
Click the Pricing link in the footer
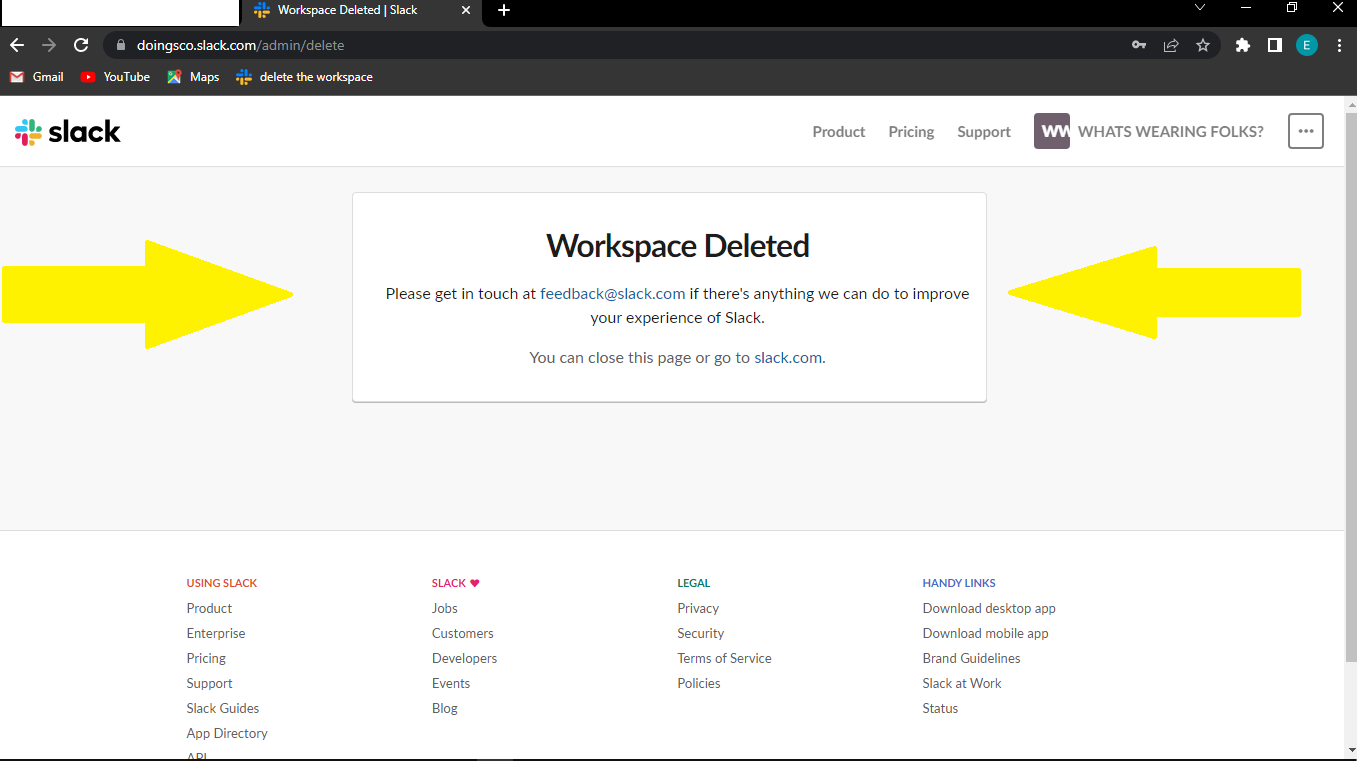tap(206, 658)
